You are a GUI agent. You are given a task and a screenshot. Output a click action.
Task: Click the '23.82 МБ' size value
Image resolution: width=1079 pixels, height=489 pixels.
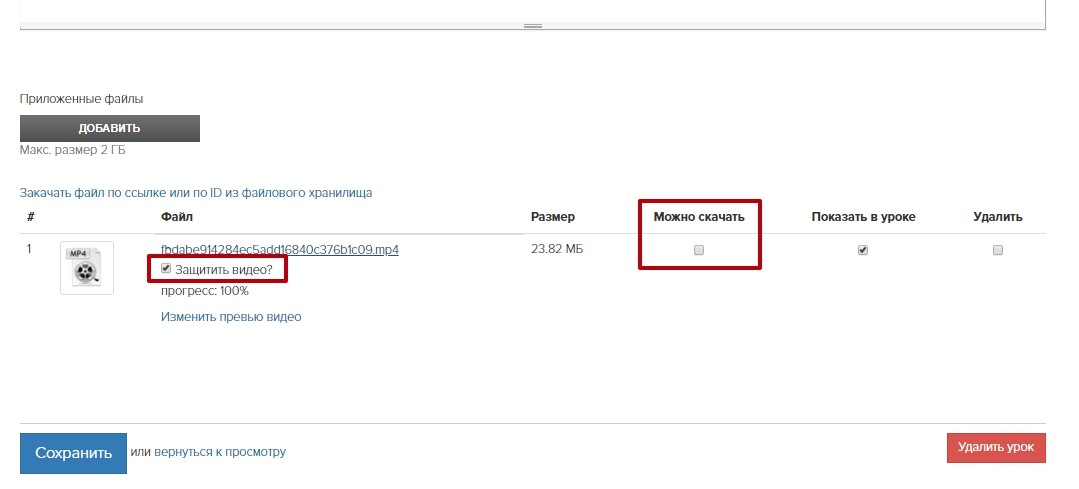tap(557, 249)
